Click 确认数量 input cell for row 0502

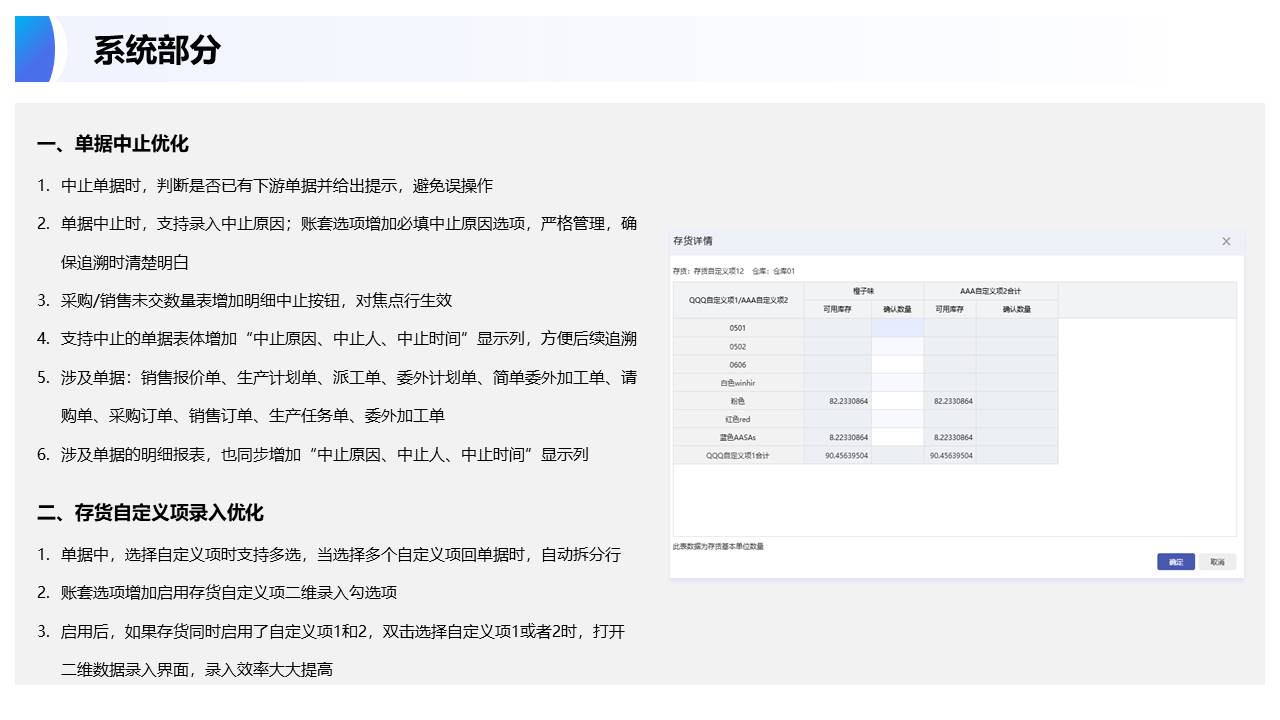click(x=897, y=346)
